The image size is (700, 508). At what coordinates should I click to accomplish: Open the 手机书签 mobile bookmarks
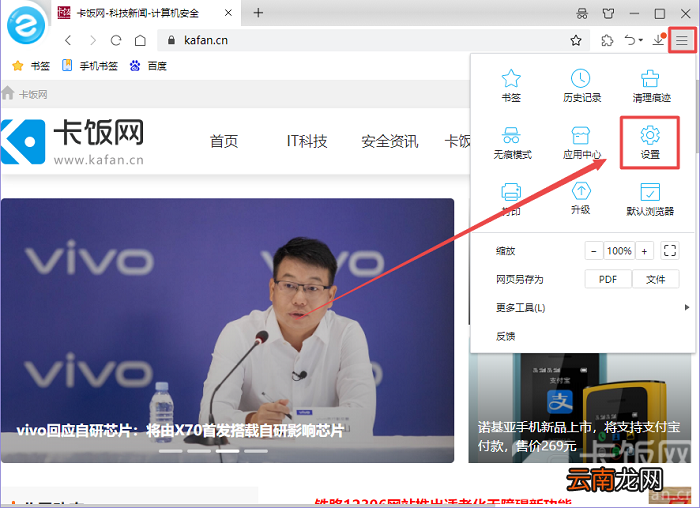pos(90,66)
